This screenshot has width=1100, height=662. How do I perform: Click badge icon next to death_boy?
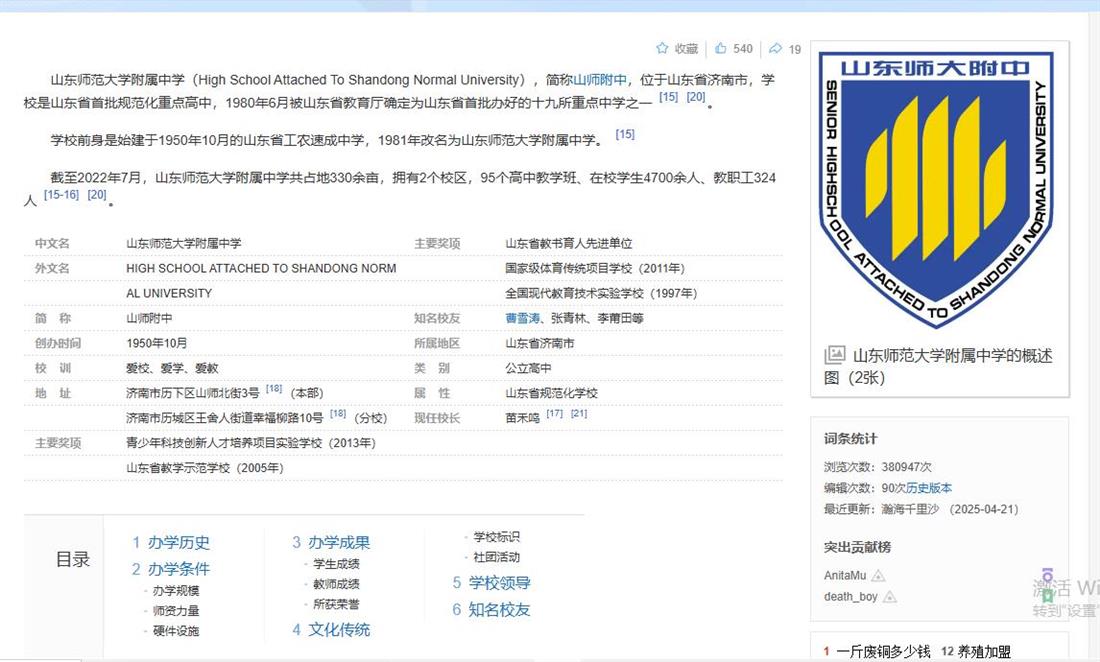[890, 597]
